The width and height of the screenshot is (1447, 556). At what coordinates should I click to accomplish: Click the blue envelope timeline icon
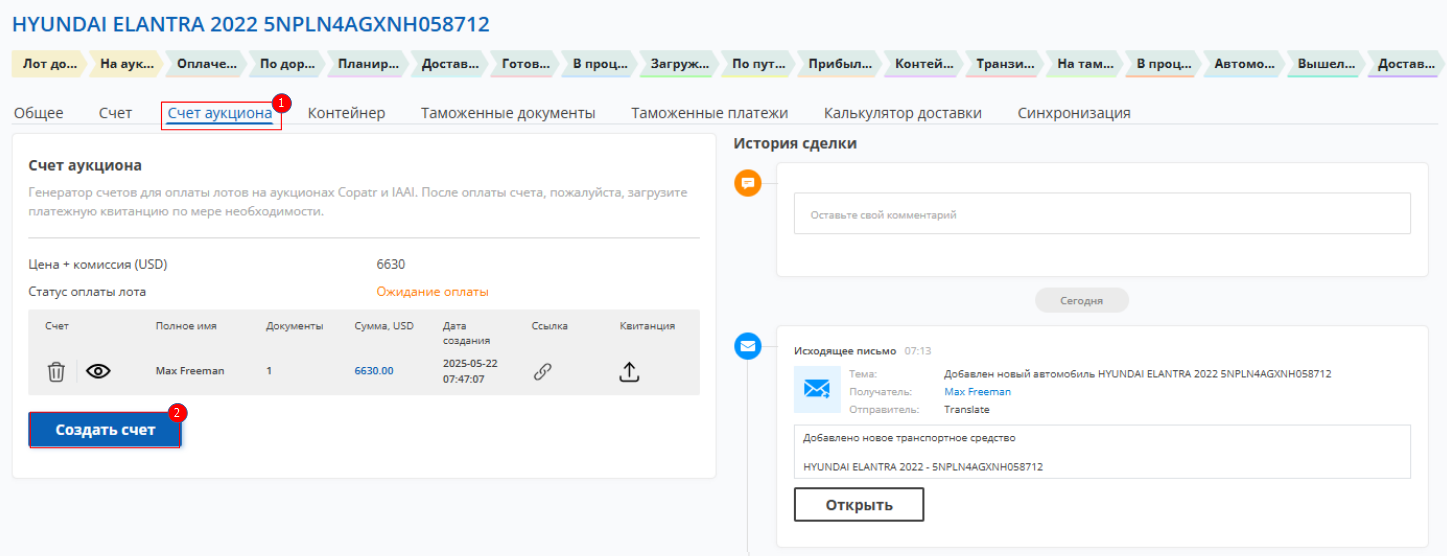(748, 347)
